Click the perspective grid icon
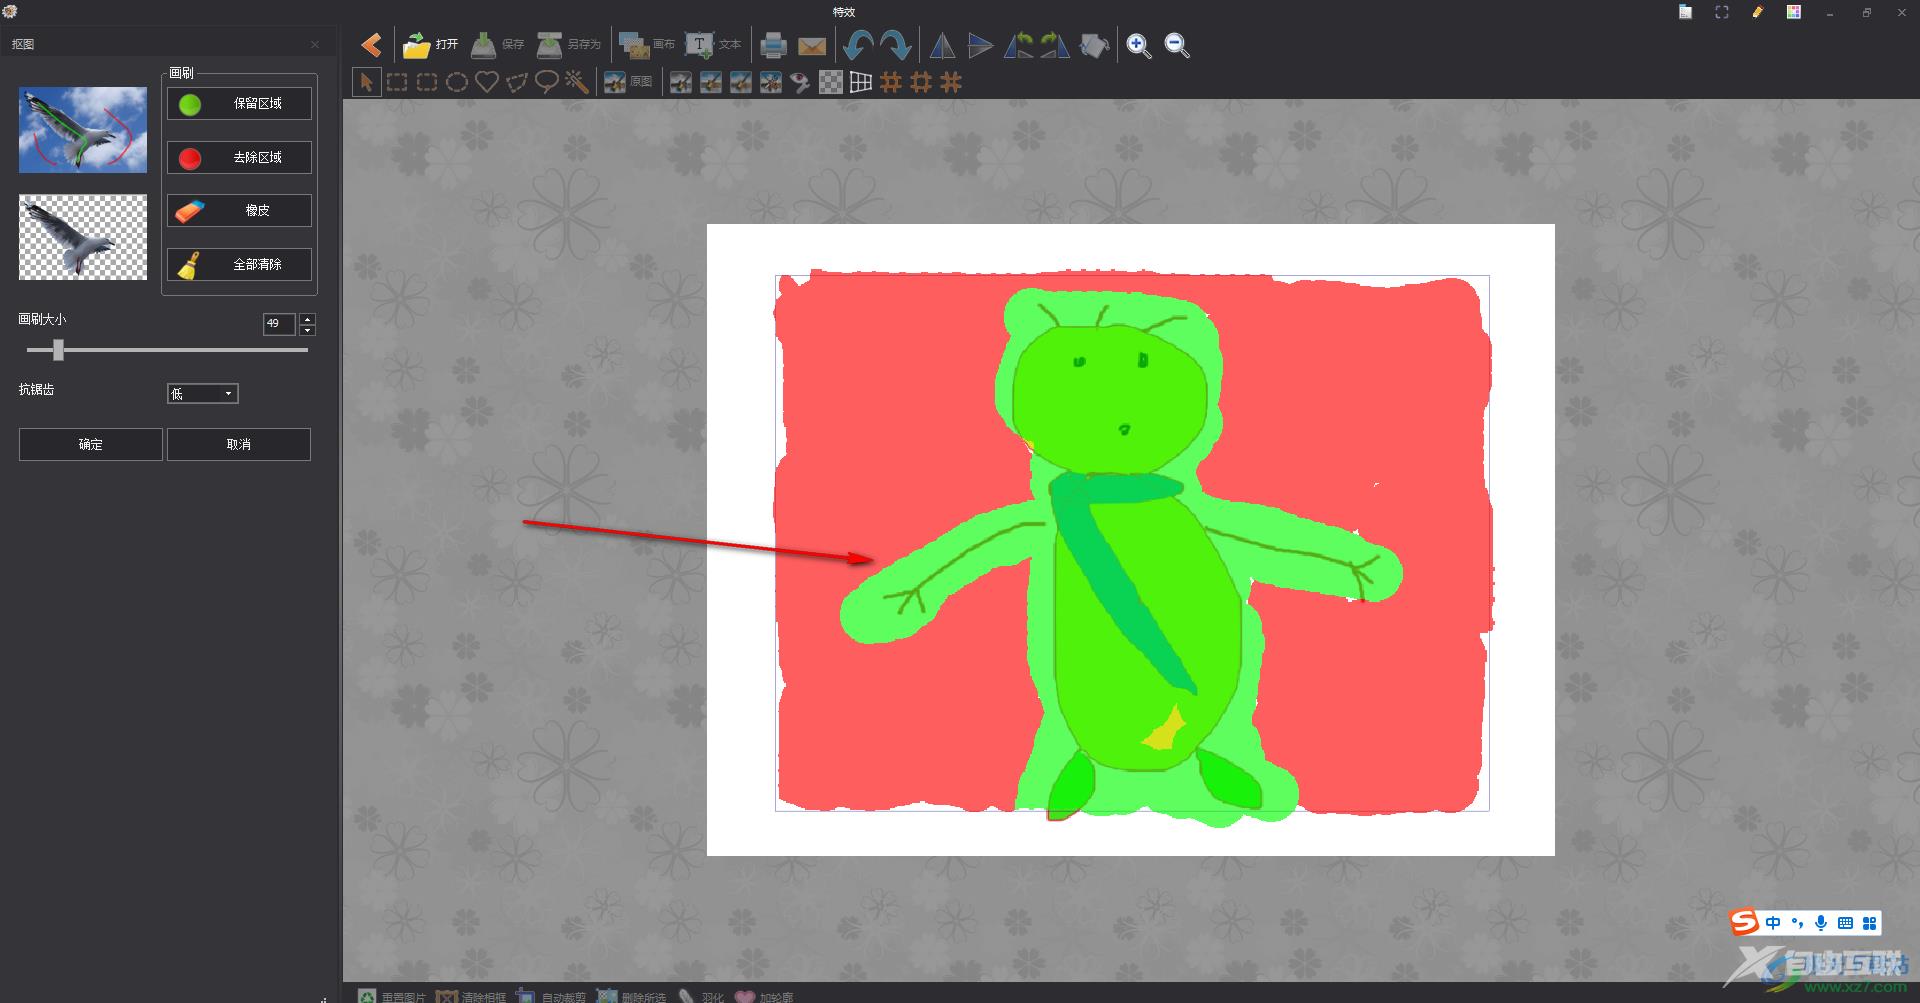Image resolution: width=1920 pixels, height=1003 pixels. point(861,82)
